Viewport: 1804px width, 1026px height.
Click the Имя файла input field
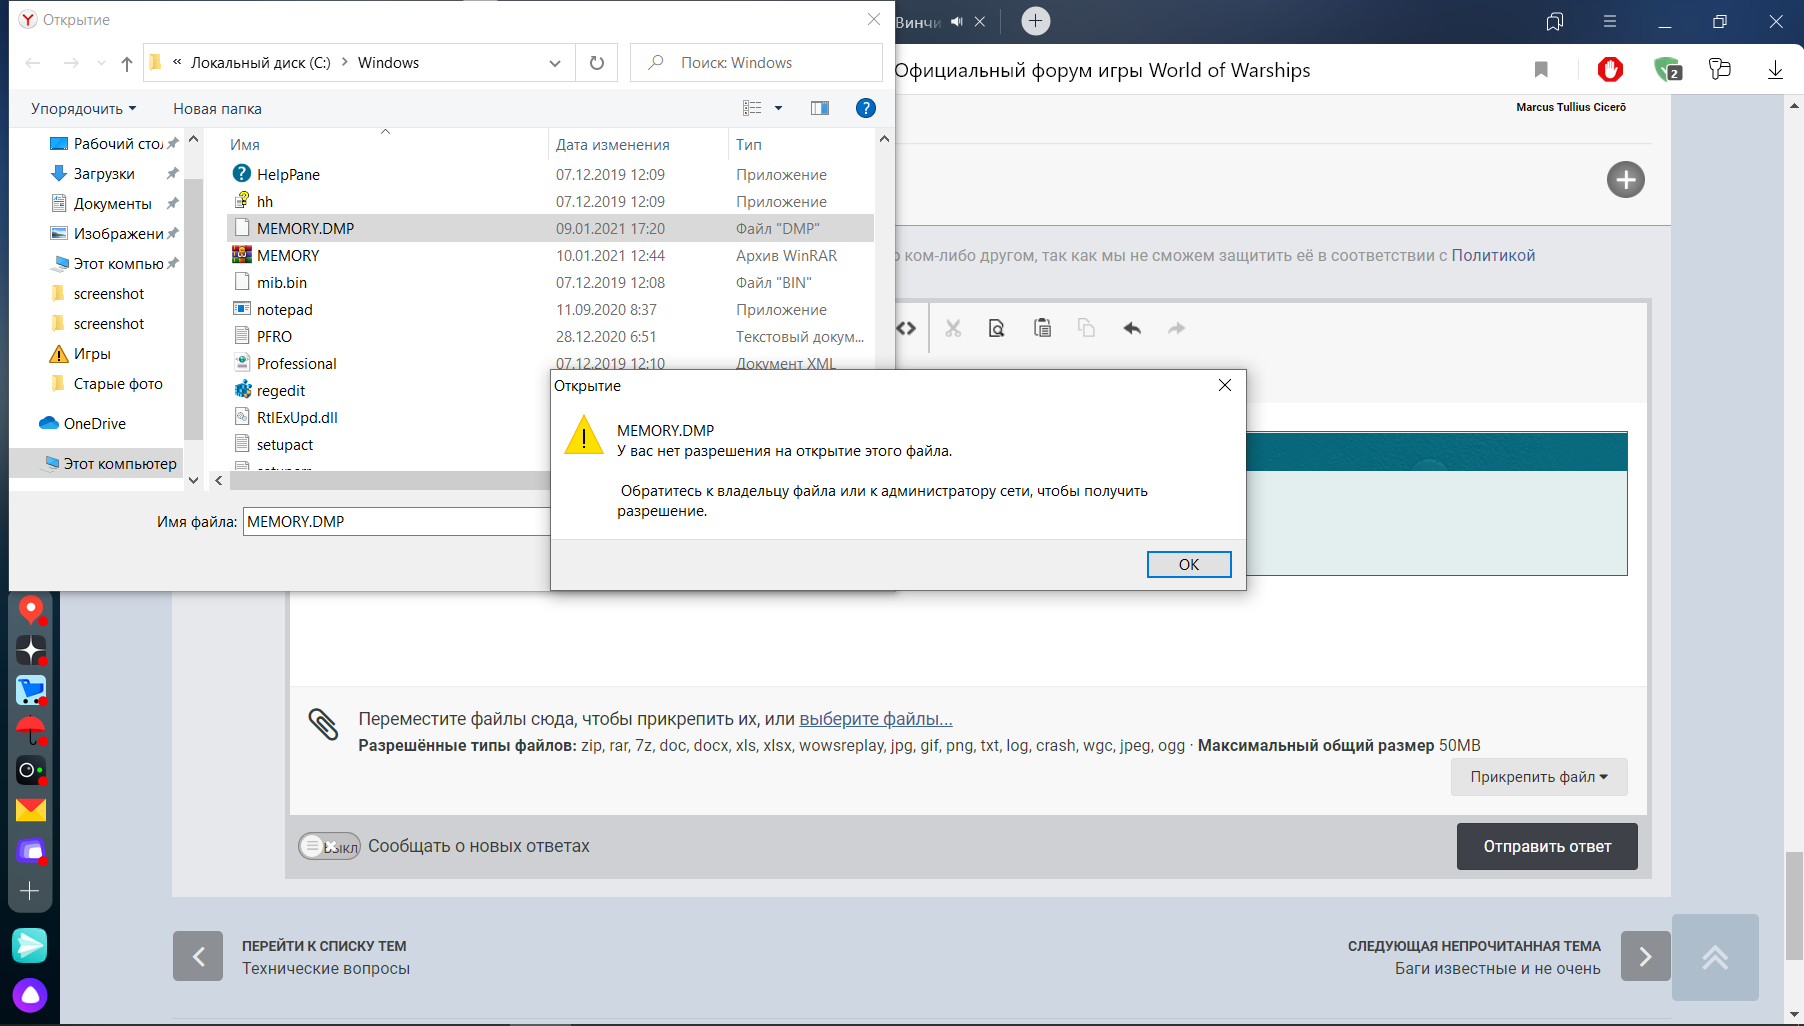[x=398, y=521]
